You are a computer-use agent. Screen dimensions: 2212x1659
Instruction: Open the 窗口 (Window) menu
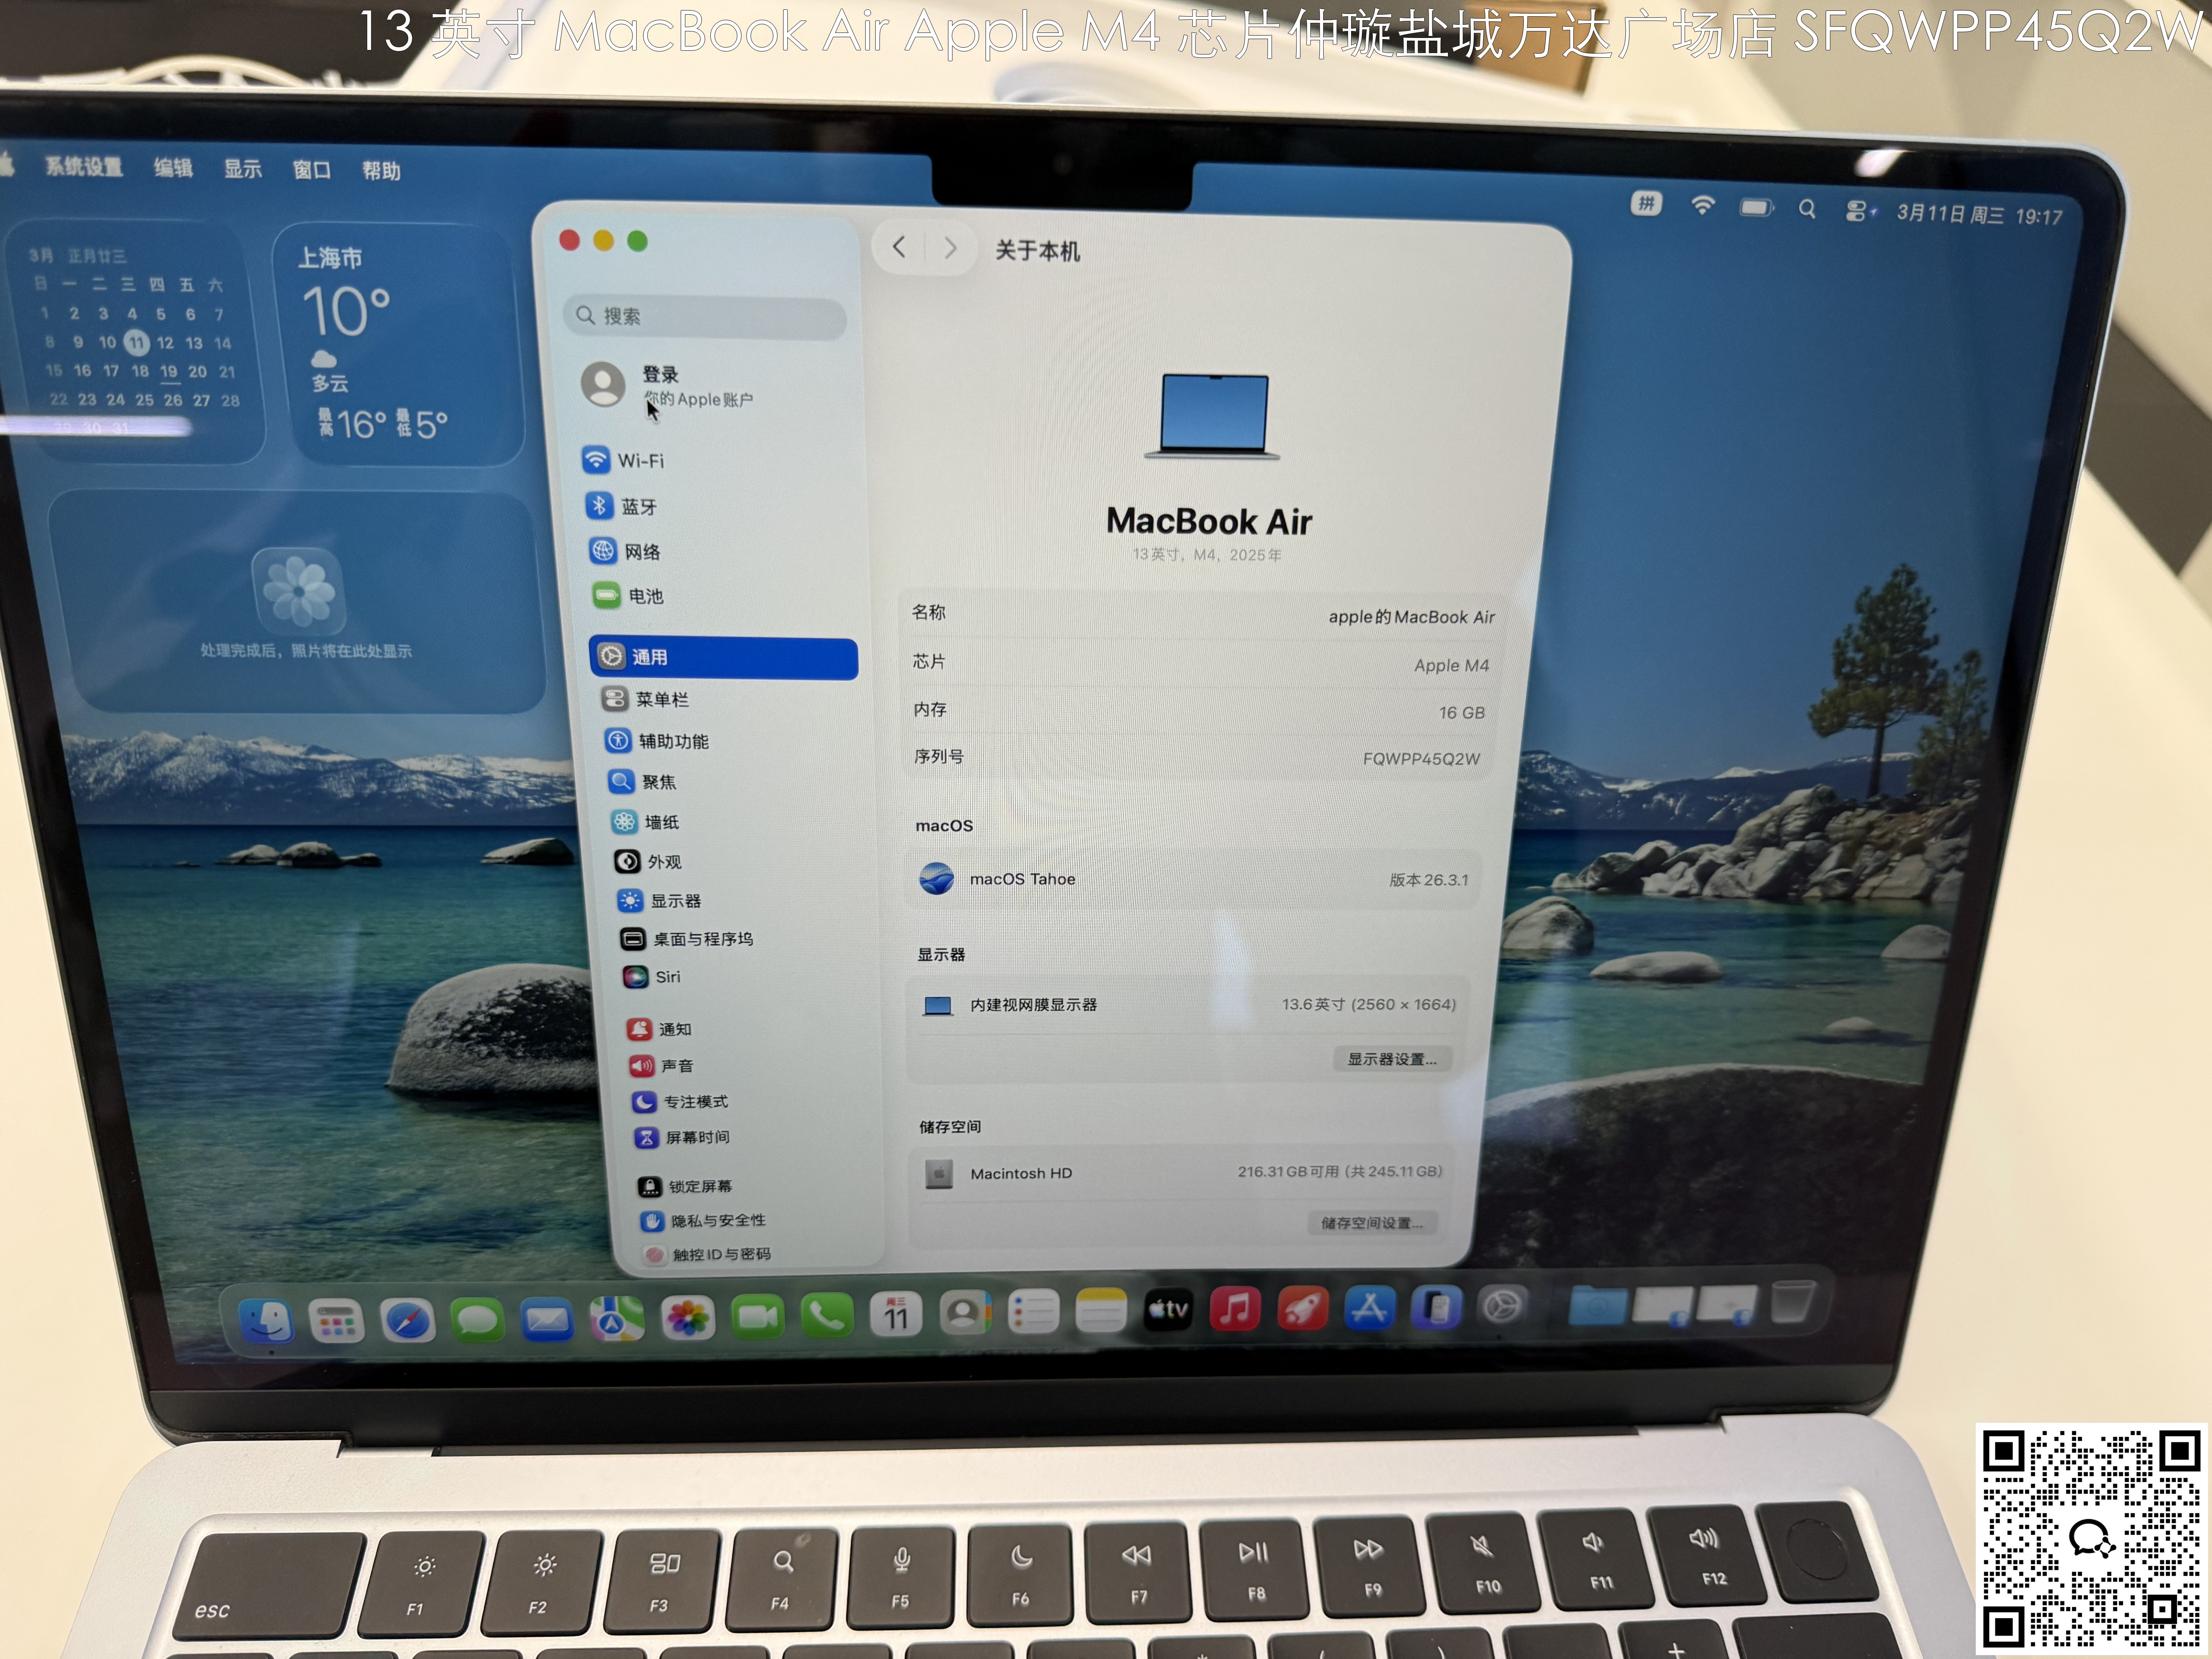point(311,170)
